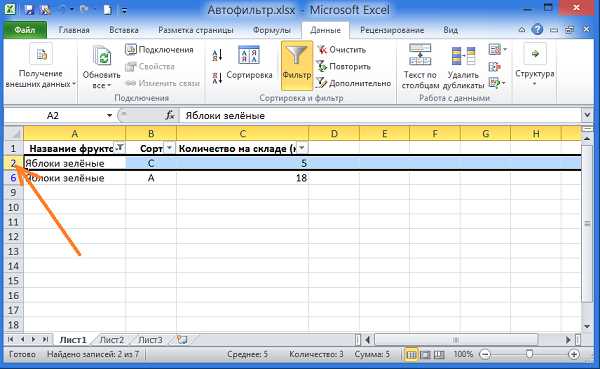Click the insert new sheet tab icon
Viewport: 600px width, 369px height.
[x=183, y=340]
